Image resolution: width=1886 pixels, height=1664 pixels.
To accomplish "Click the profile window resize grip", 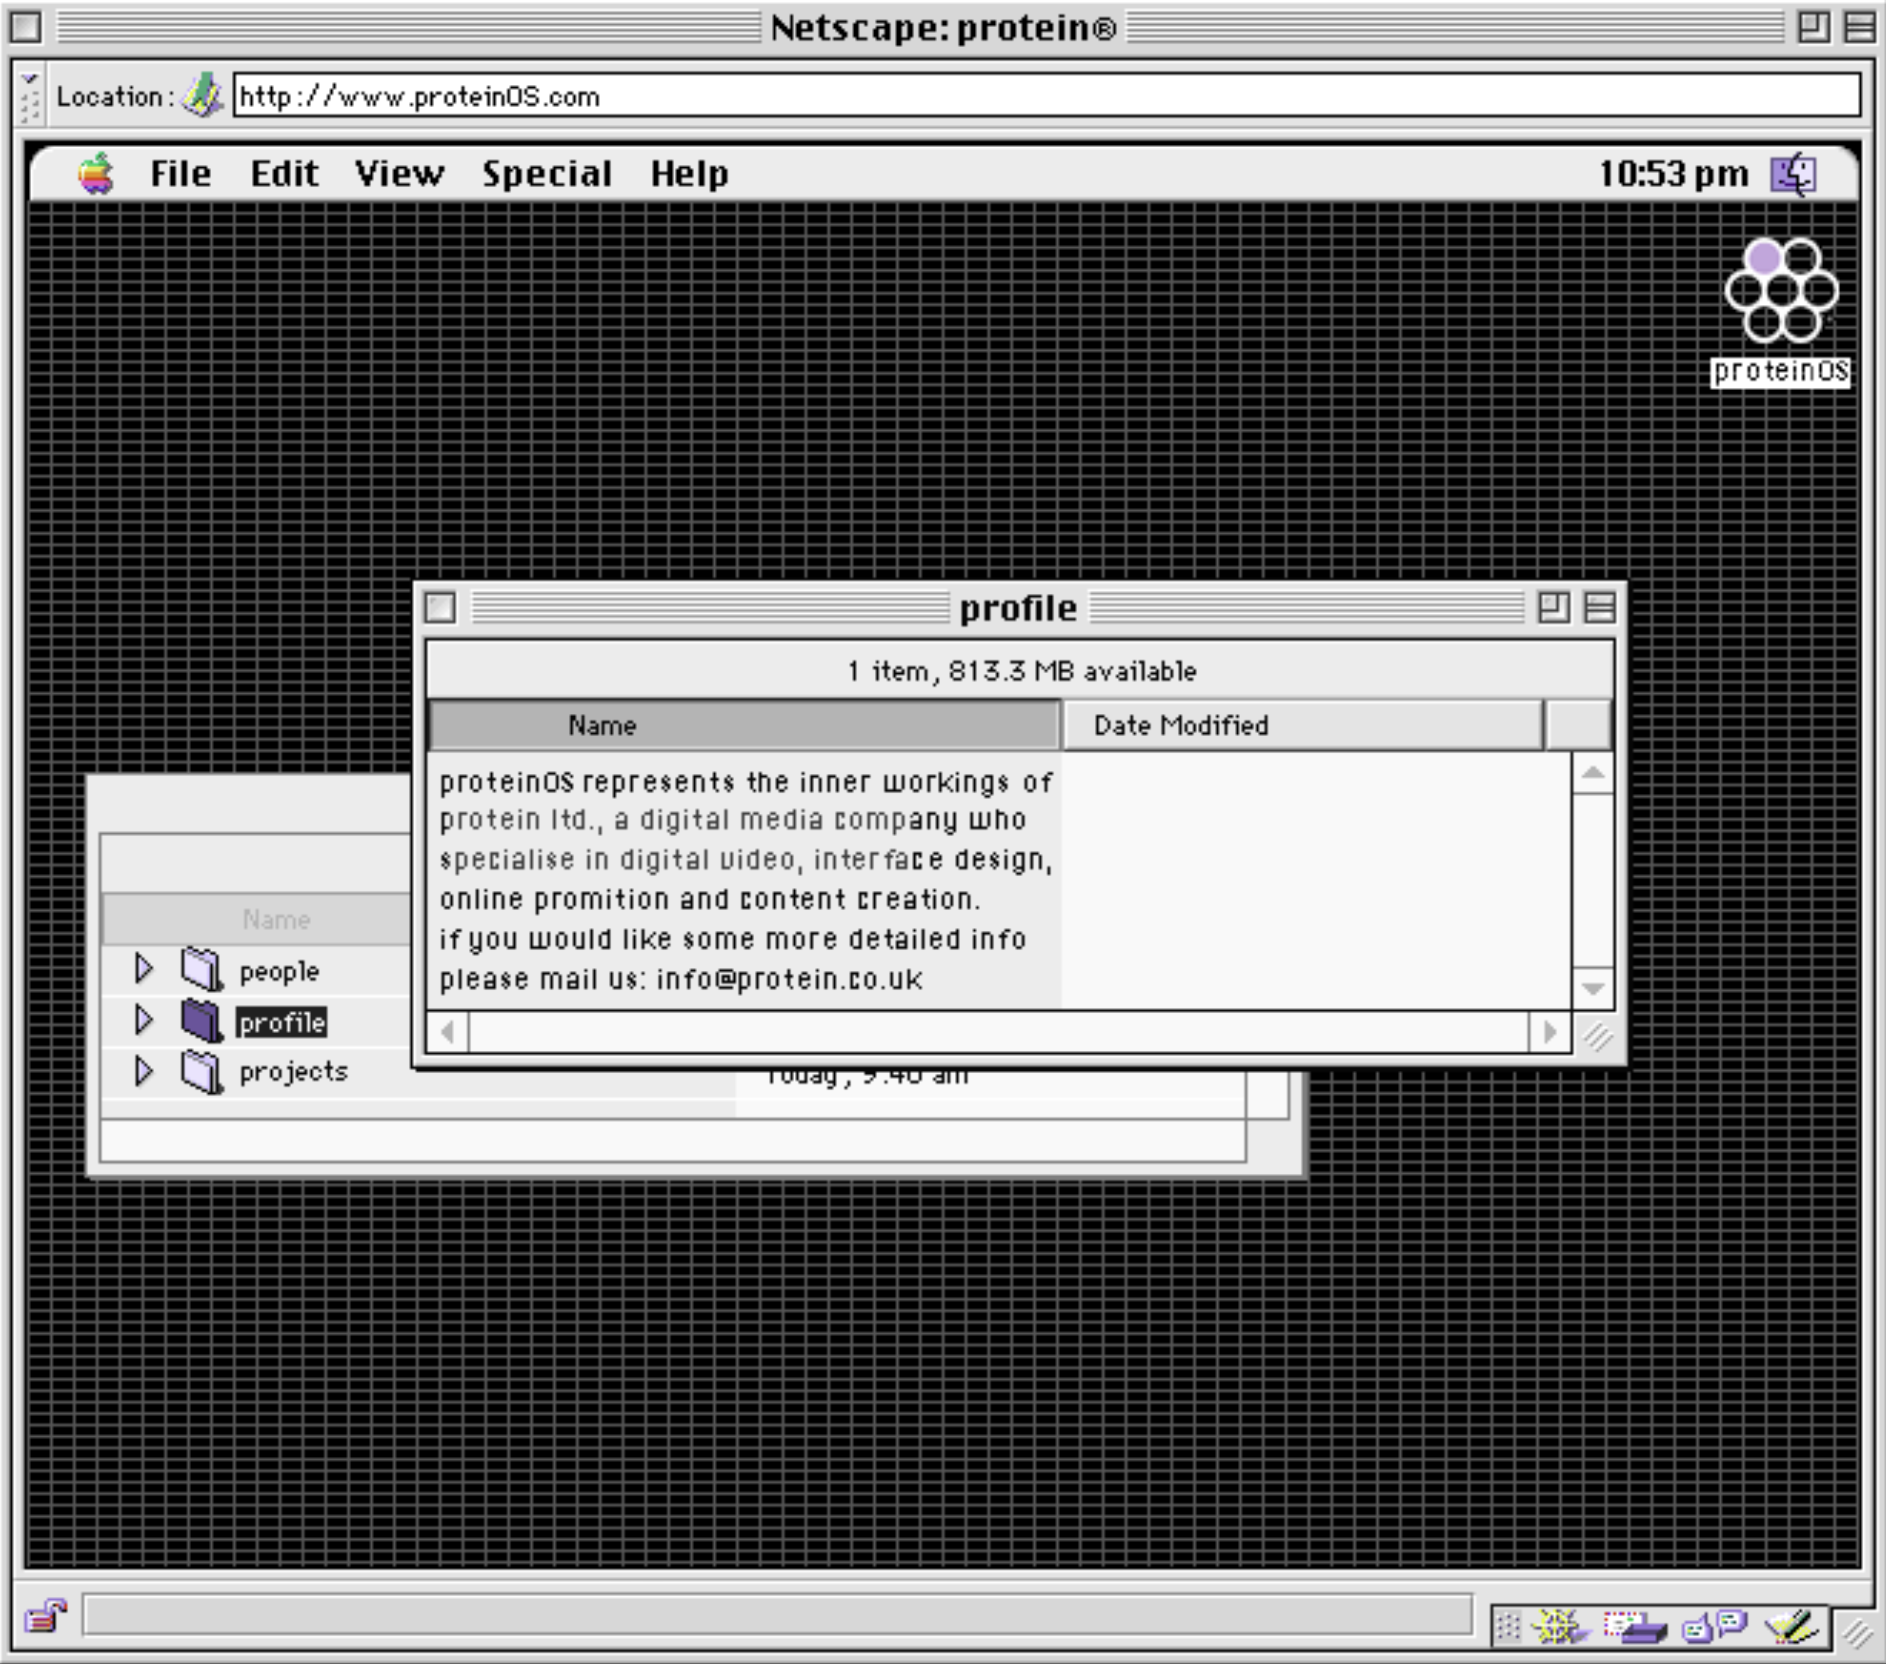I will (1597, 1036).
